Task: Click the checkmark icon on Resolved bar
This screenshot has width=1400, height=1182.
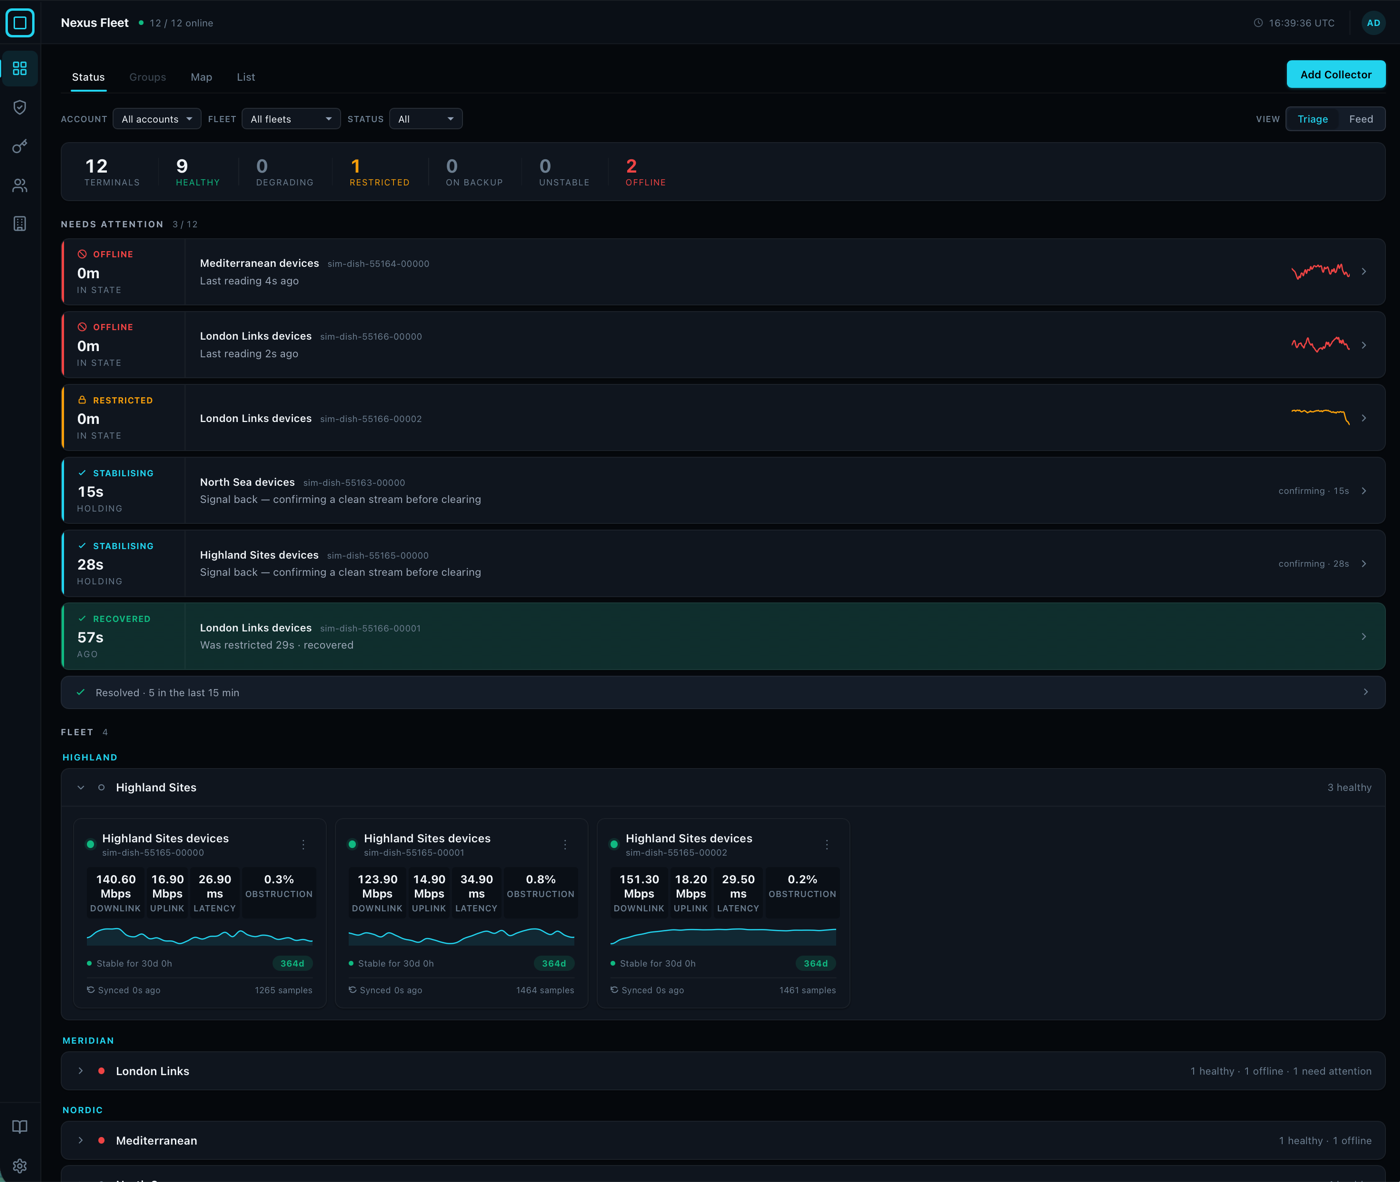Action: click(81, 692)
